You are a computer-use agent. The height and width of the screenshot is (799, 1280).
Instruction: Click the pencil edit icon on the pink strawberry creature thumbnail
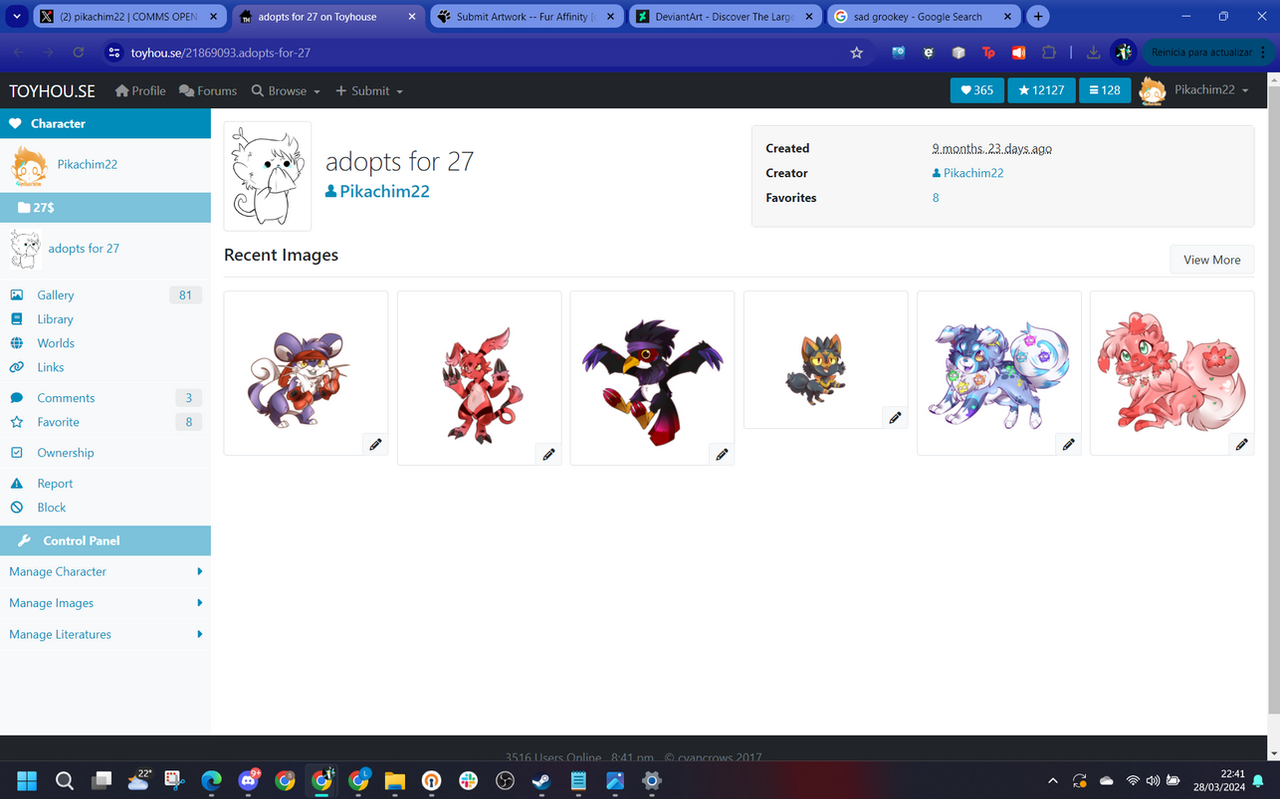point(1241,444)
